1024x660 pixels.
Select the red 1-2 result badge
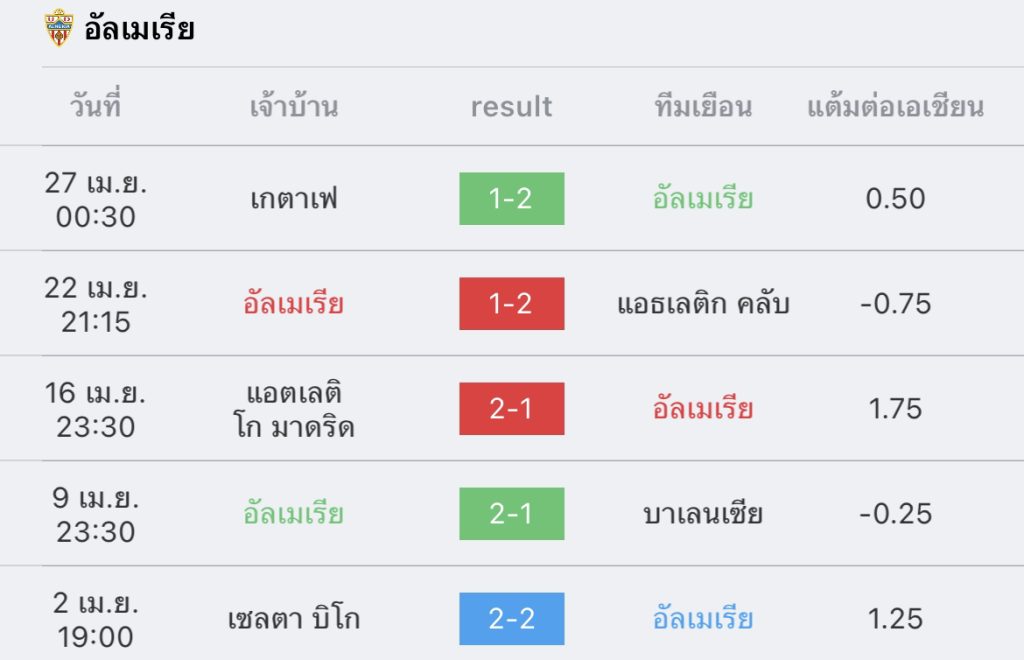pyautogui.click(x=511, y=304)
